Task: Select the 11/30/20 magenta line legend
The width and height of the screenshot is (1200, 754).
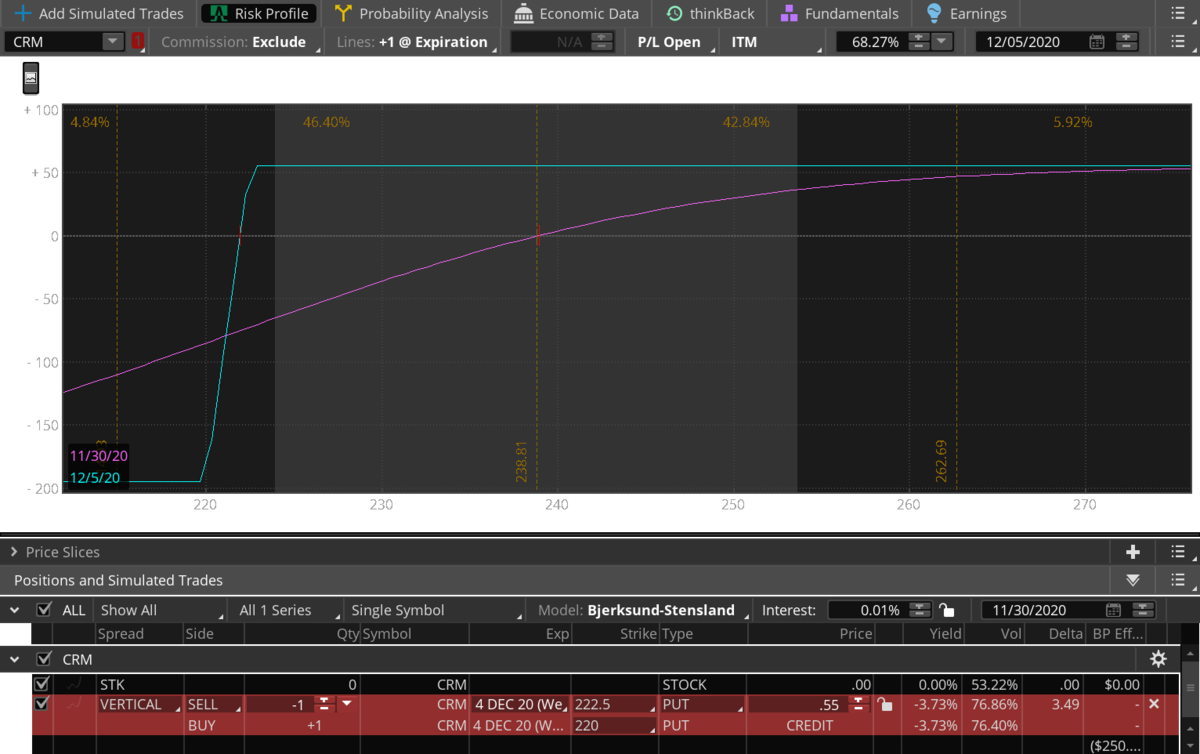Action: tap(99, 456)
